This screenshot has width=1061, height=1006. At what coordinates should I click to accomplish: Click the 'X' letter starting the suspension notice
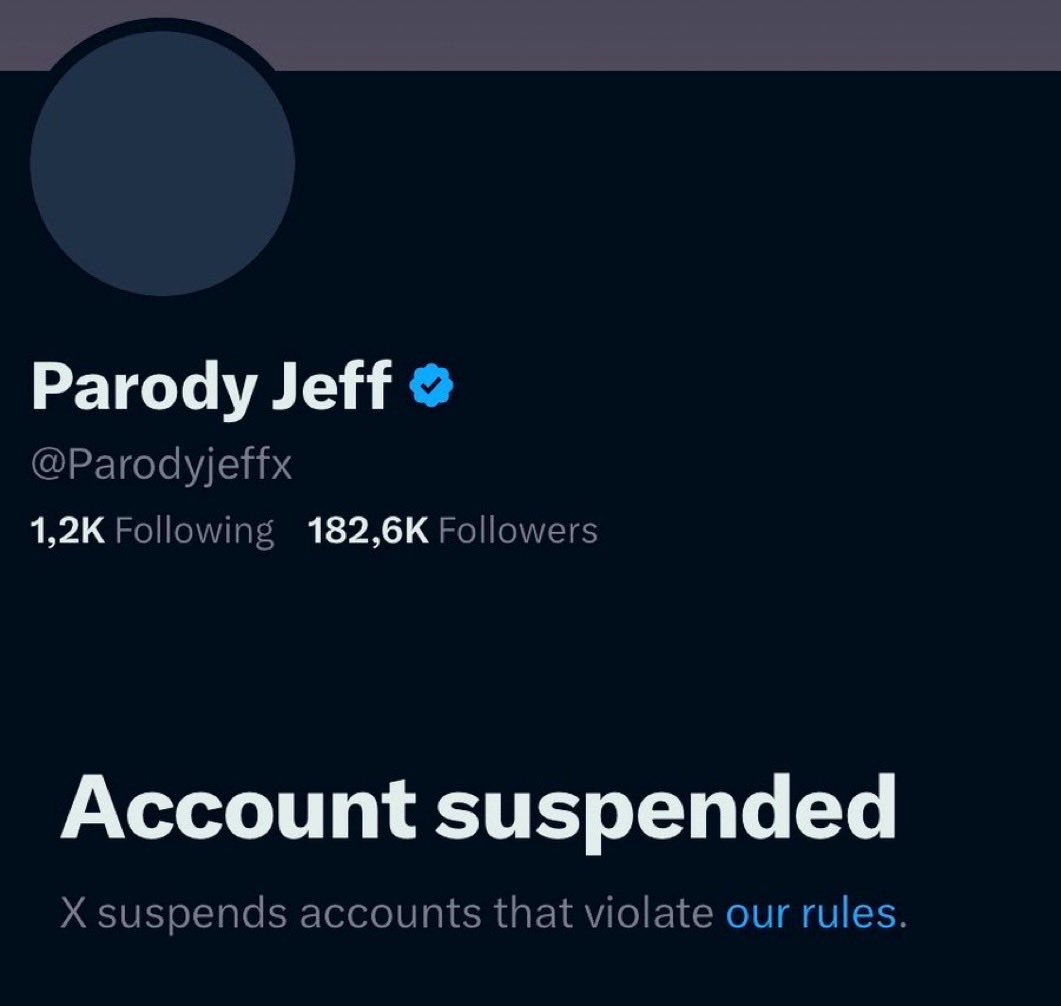74,914
